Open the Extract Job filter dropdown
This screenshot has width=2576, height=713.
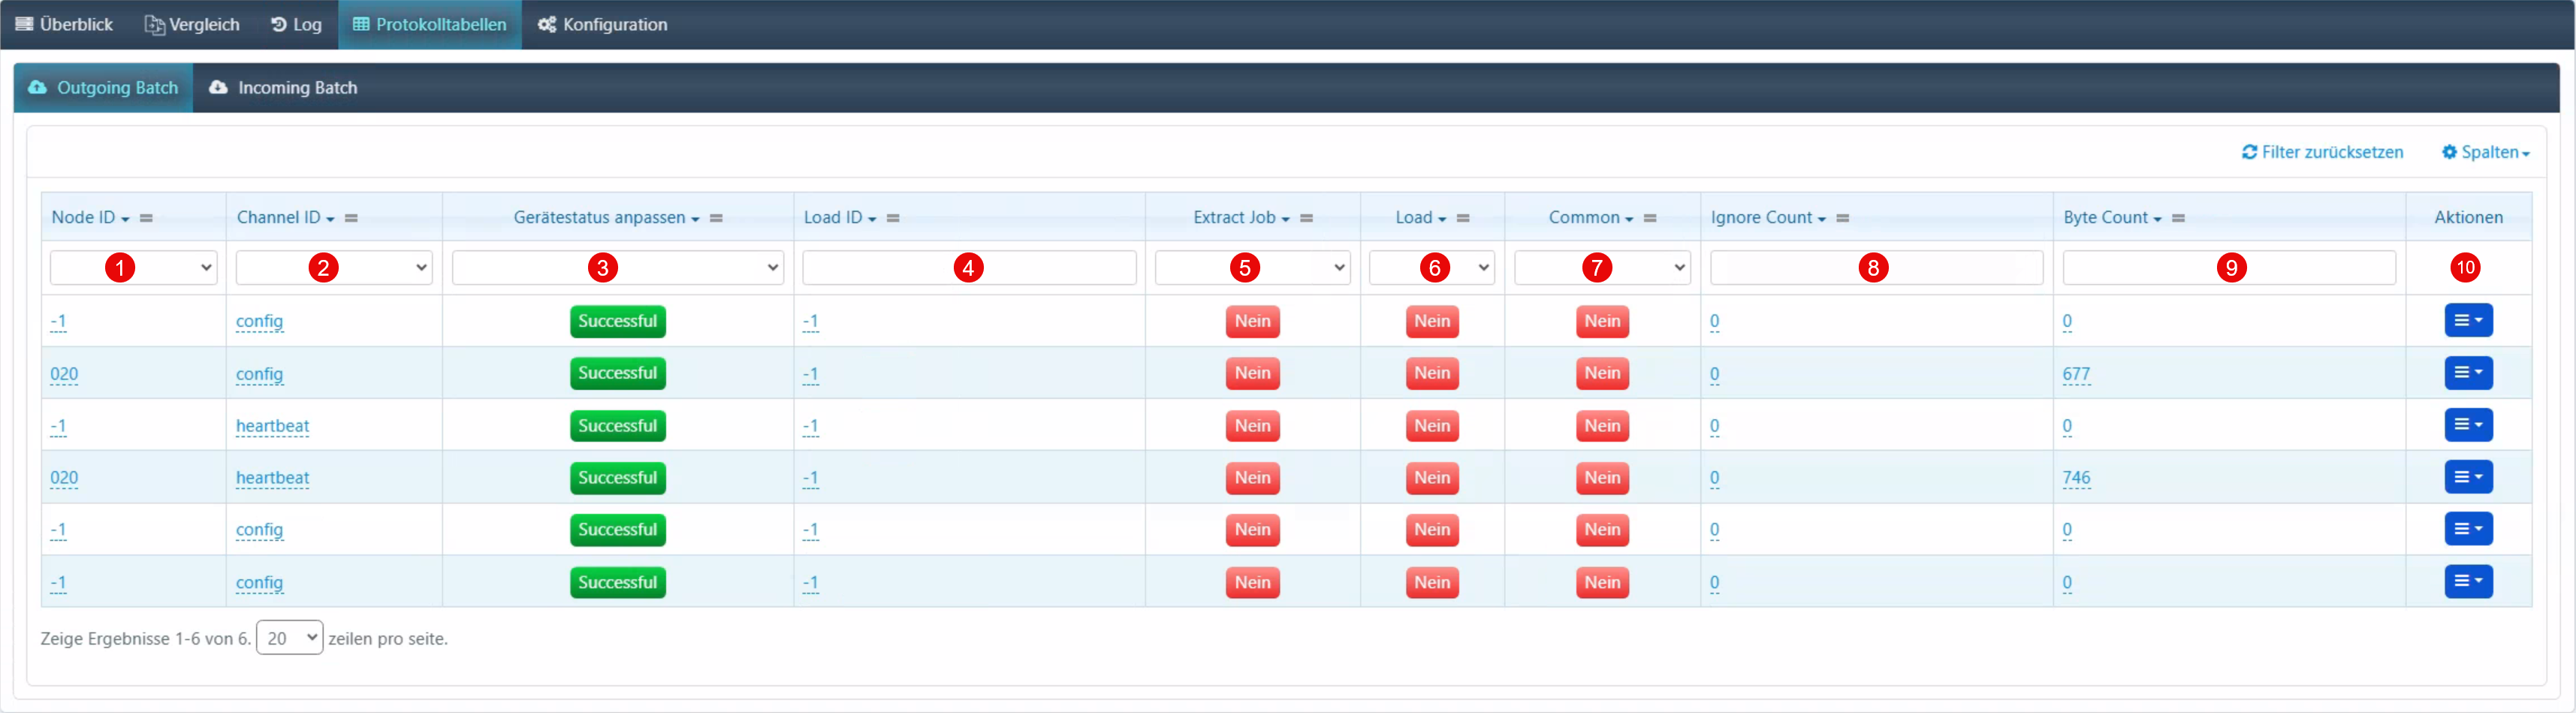click(1252, 268)
